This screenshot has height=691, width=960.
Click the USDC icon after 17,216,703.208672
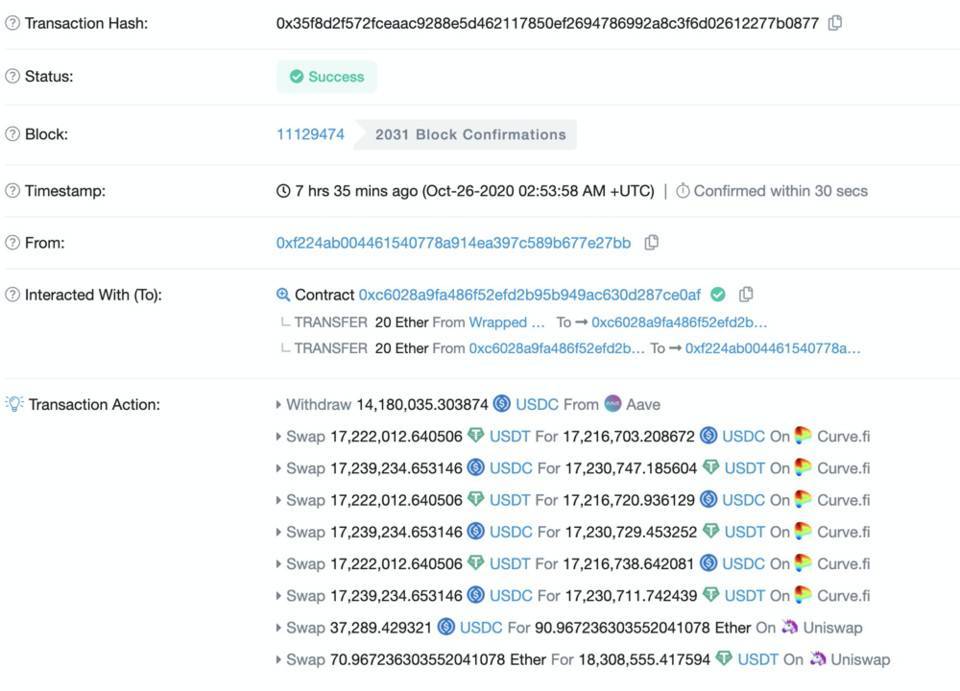click(708, 436)
